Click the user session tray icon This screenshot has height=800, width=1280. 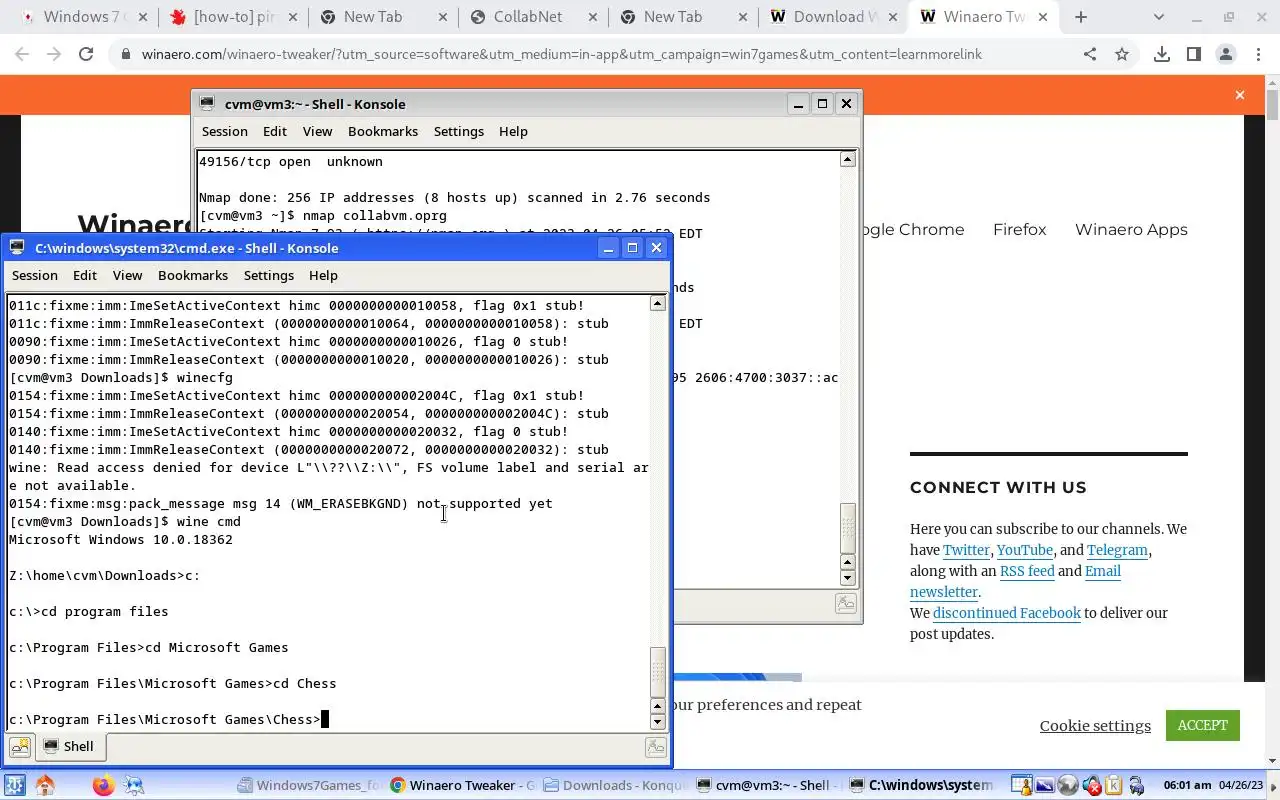1021,785
